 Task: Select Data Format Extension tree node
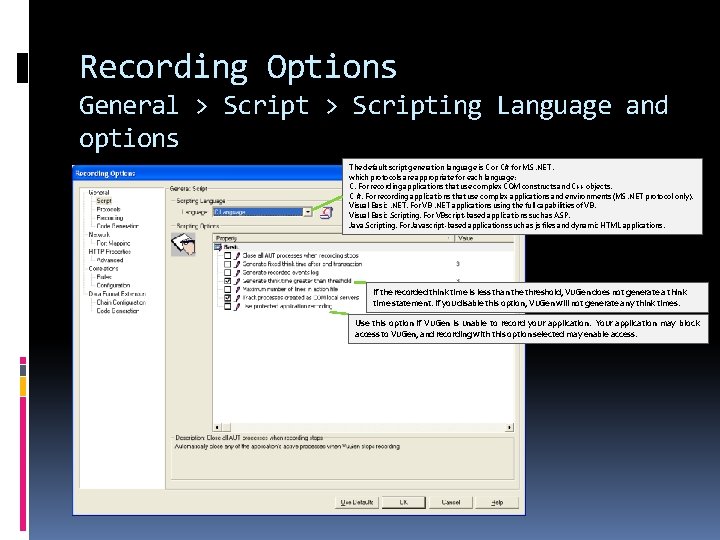117,294
